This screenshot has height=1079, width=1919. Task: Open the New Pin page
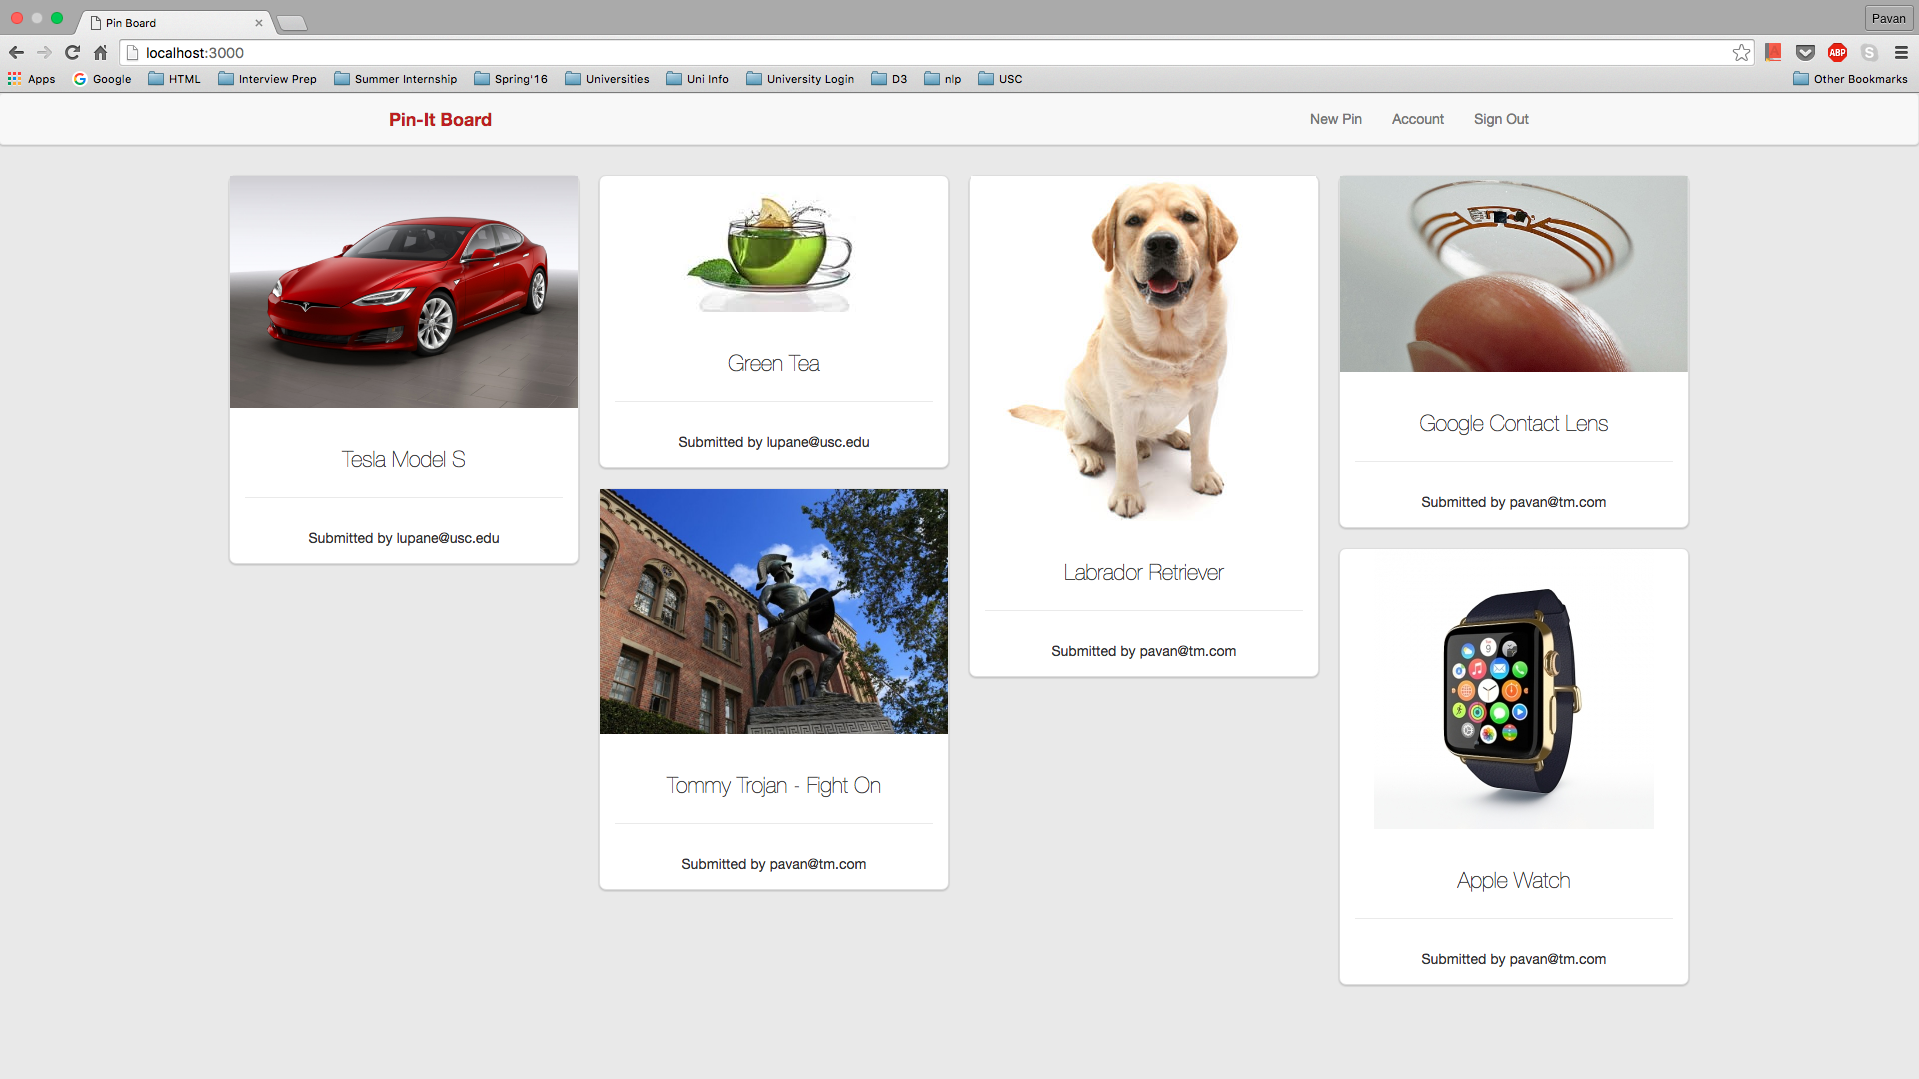1336,119
